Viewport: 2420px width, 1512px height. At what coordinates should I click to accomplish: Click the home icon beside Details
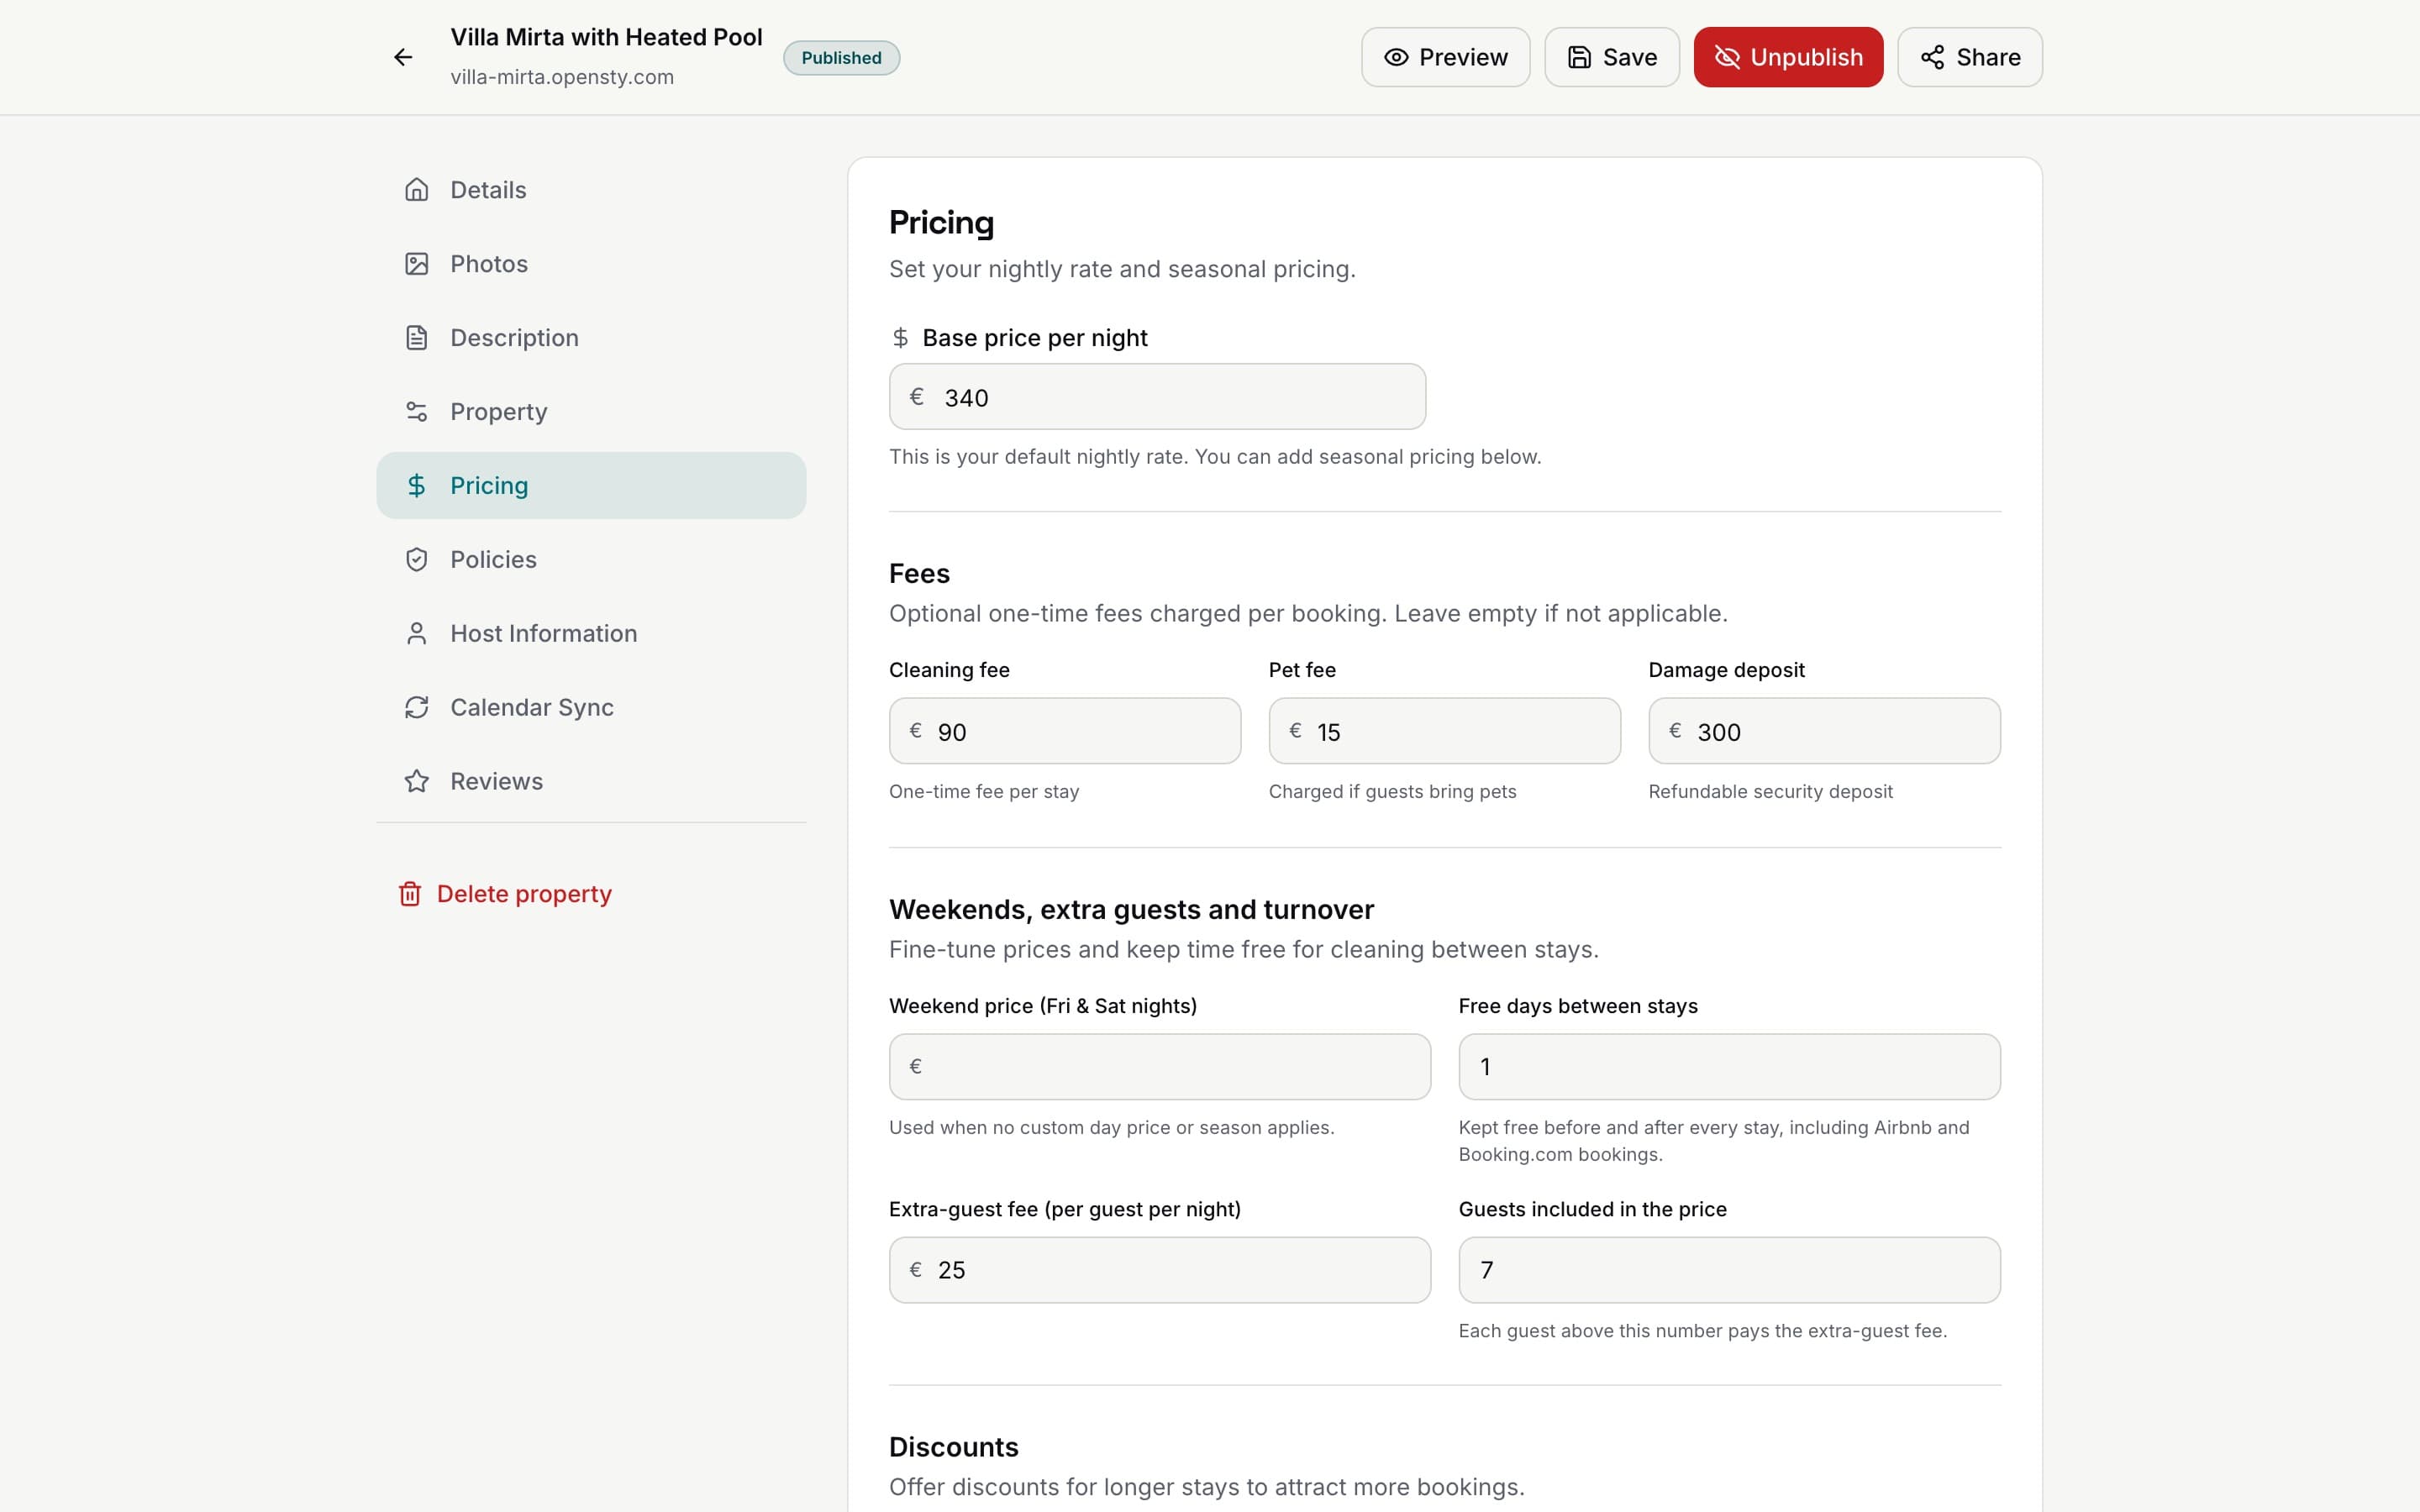pos(416,190)
